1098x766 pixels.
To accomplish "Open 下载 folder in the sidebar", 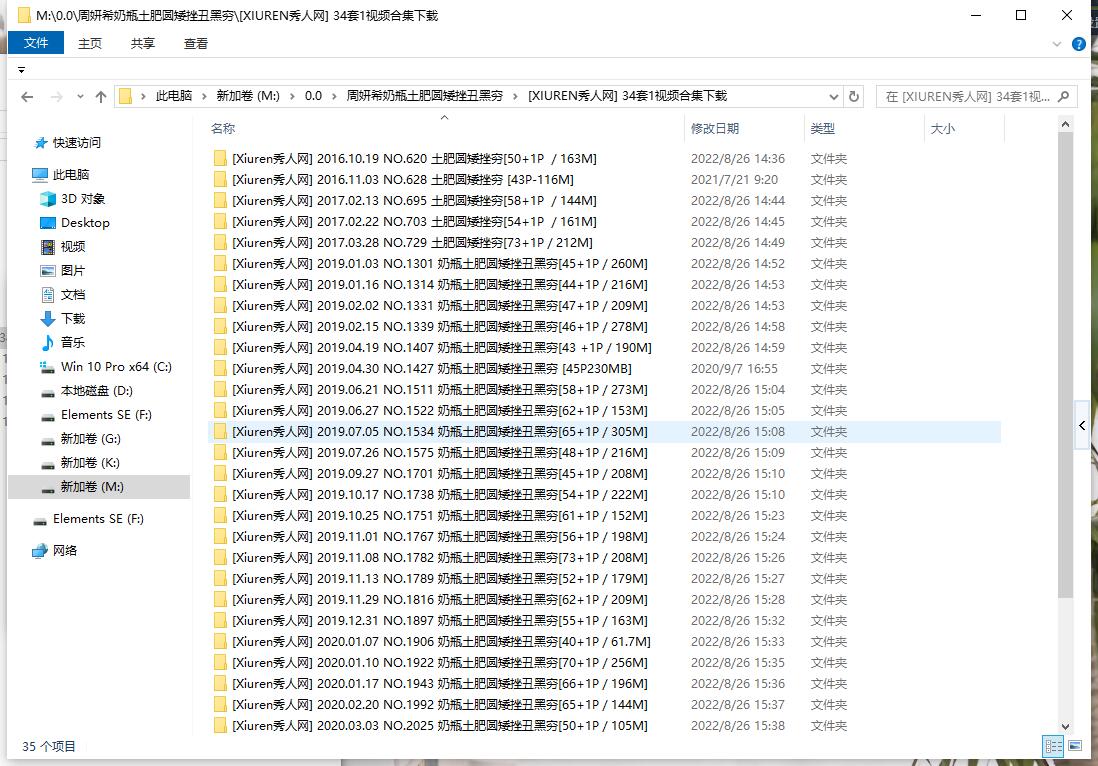I will click(73, 319).
